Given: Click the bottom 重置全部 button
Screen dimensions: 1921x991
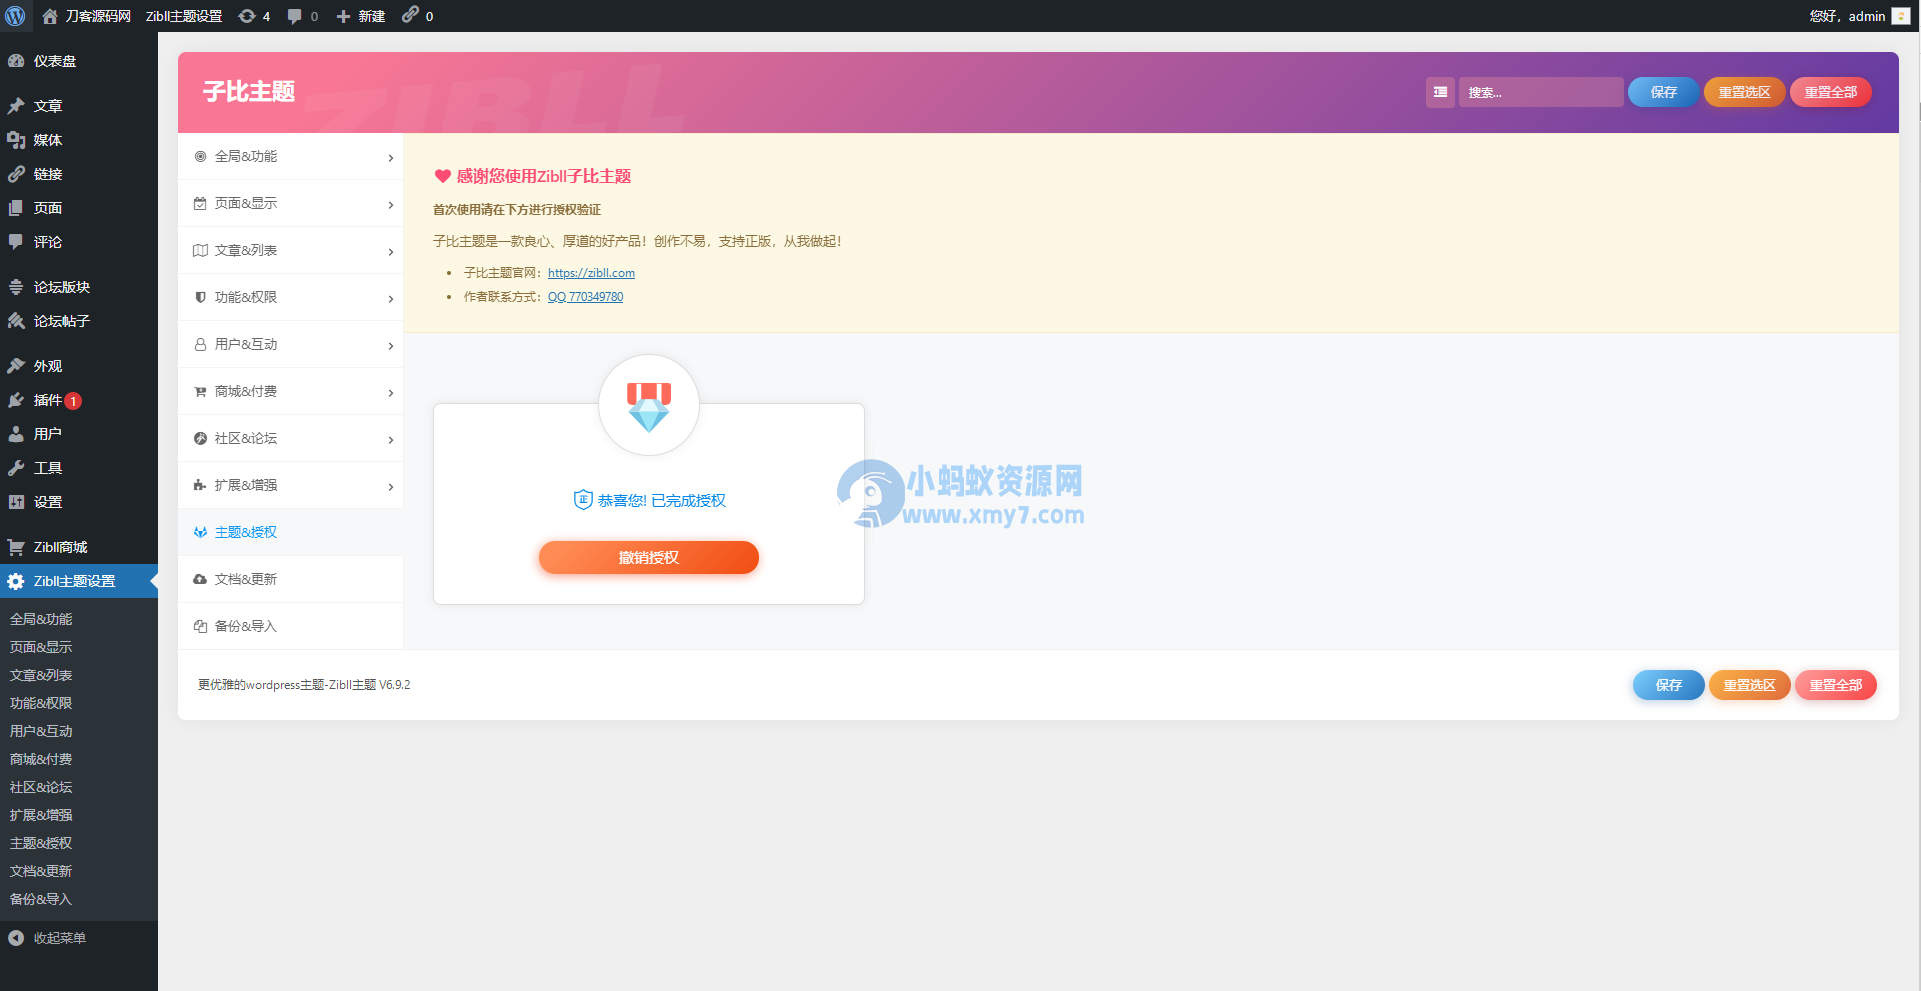Looking at the screenshot, I should [1835, 685].
